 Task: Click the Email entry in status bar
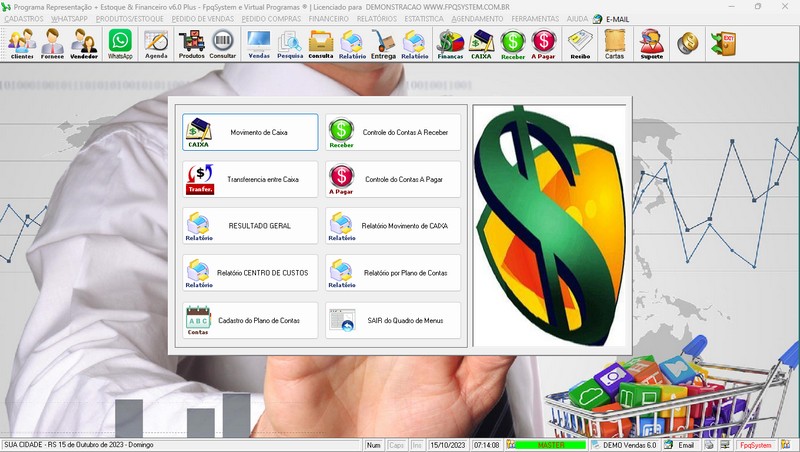click(680, 445)
